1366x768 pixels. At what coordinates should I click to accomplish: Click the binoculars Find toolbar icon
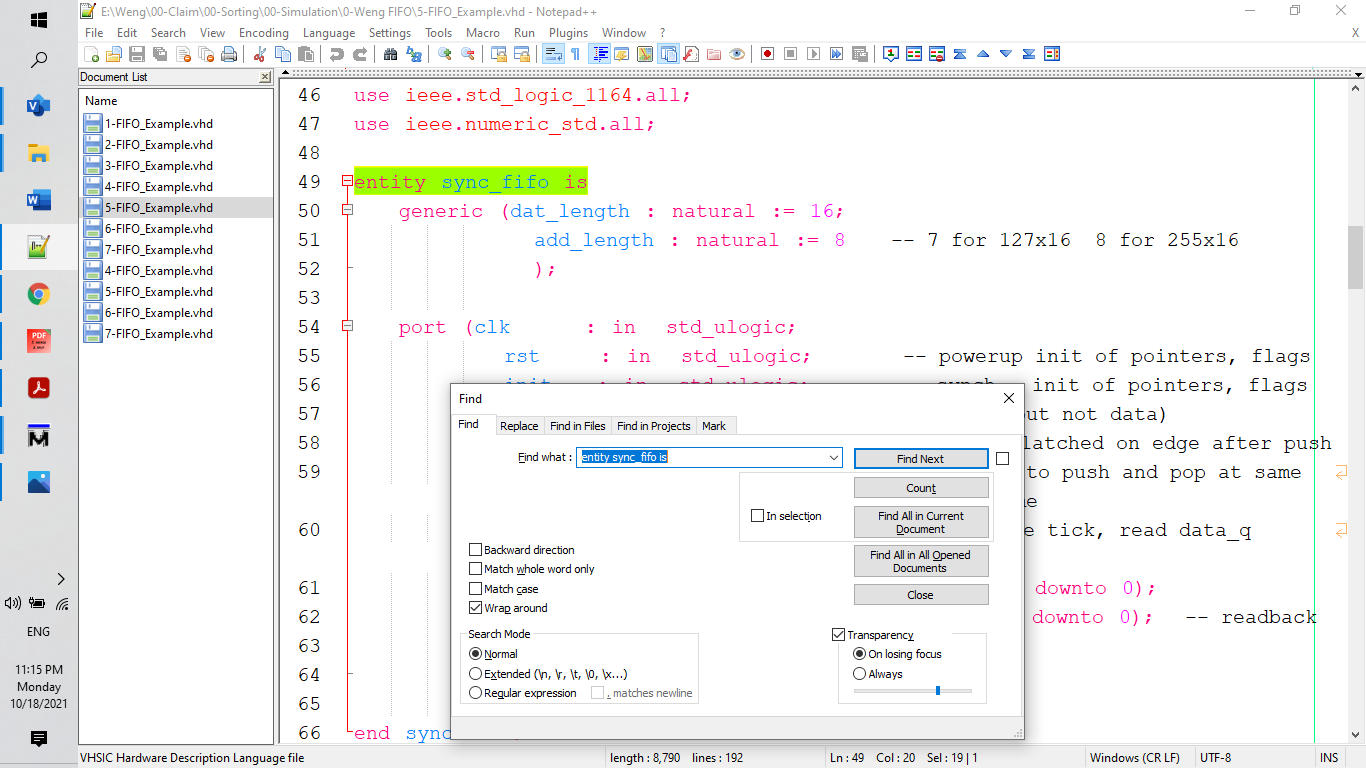click(x=390, y=54)
